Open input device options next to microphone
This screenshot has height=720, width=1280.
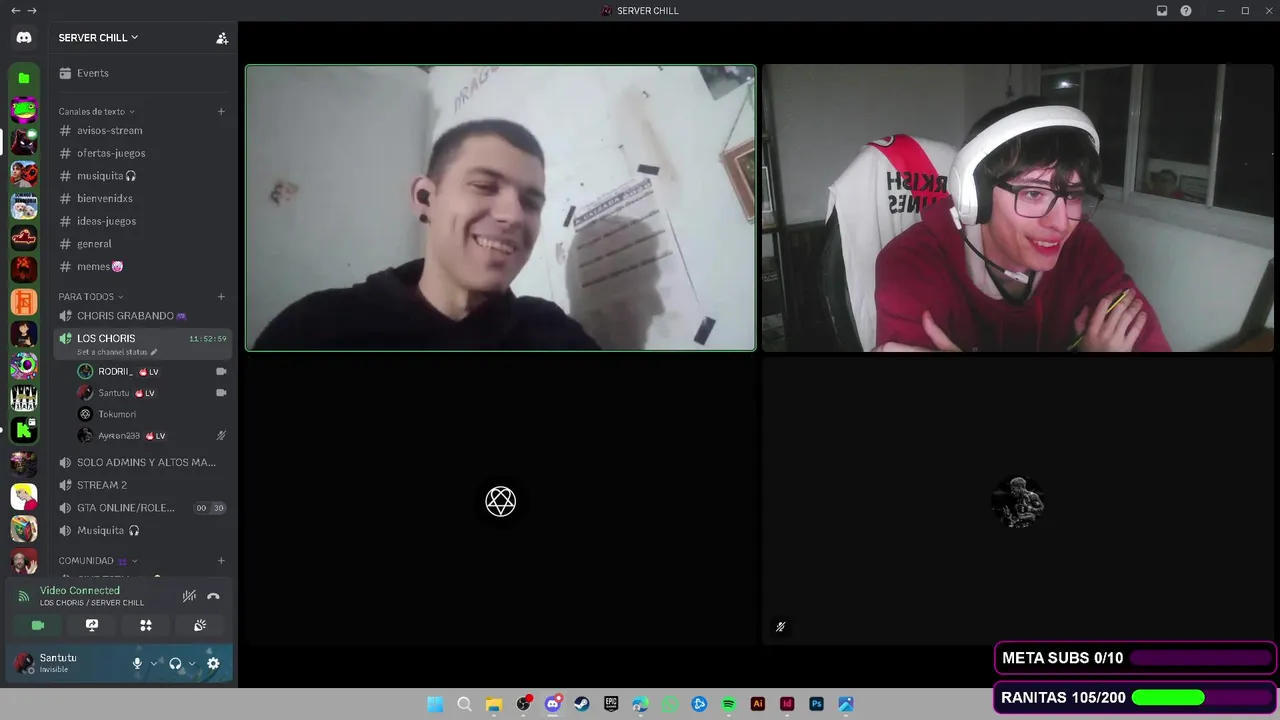(154, 663)
